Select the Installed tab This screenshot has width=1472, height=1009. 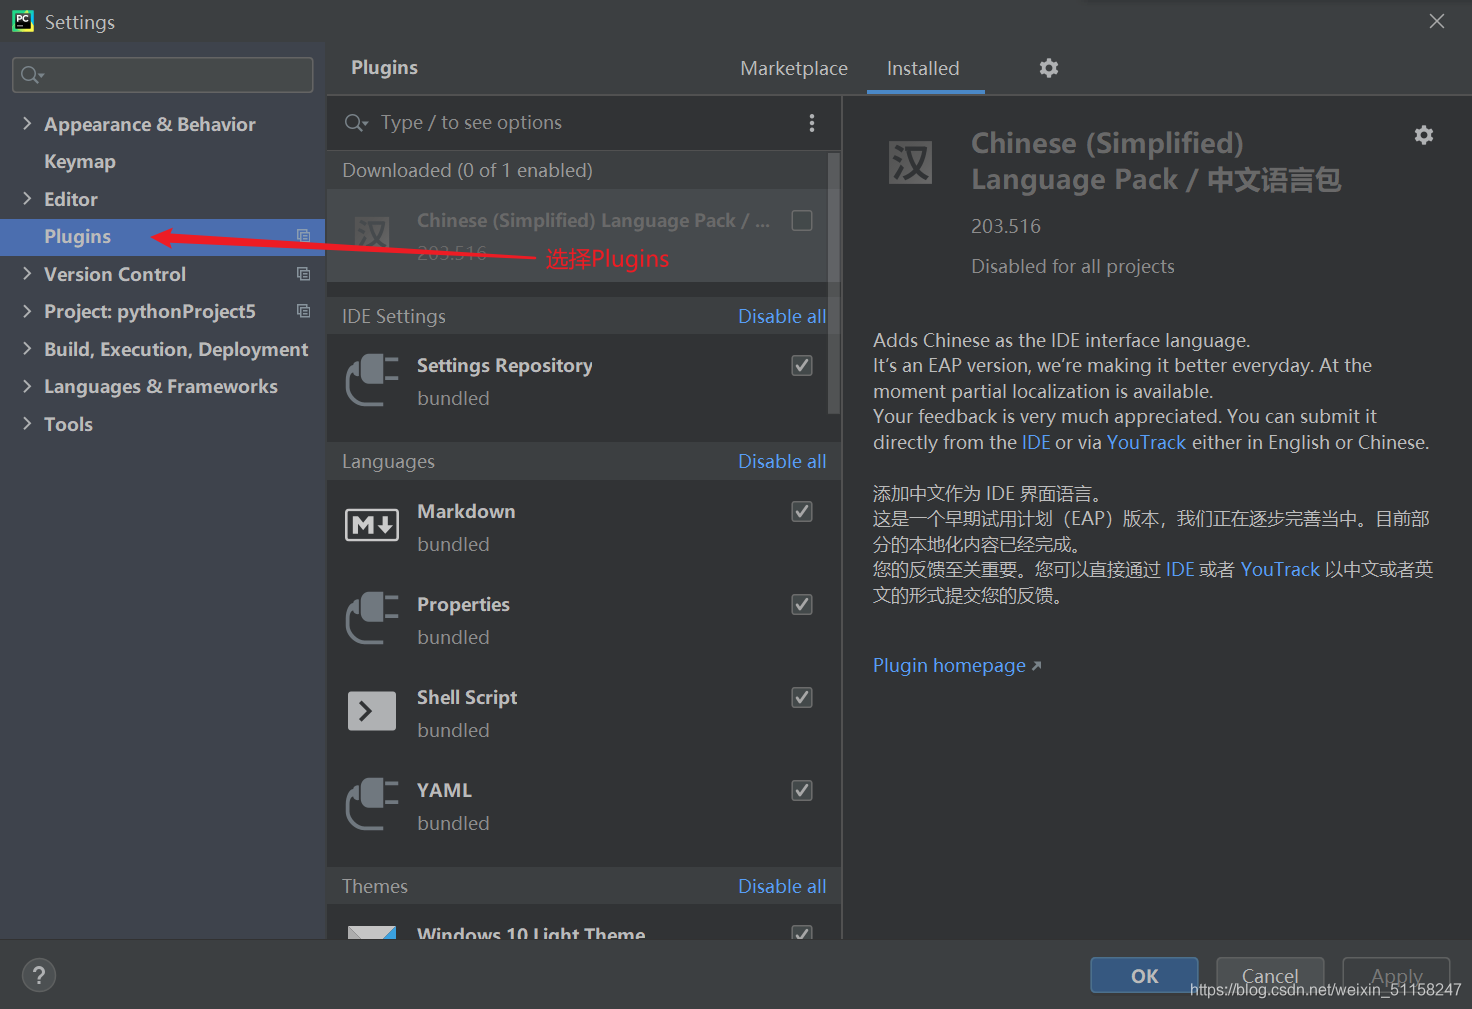(x=923, y=68)
